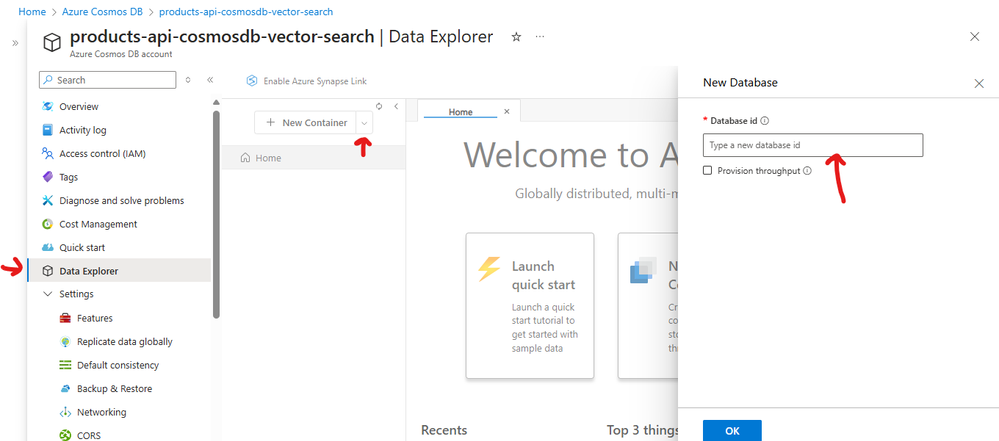This screenshot has width=999, height=441.
Task: Go to Home breadcrumb link
Action: point(32,11)
